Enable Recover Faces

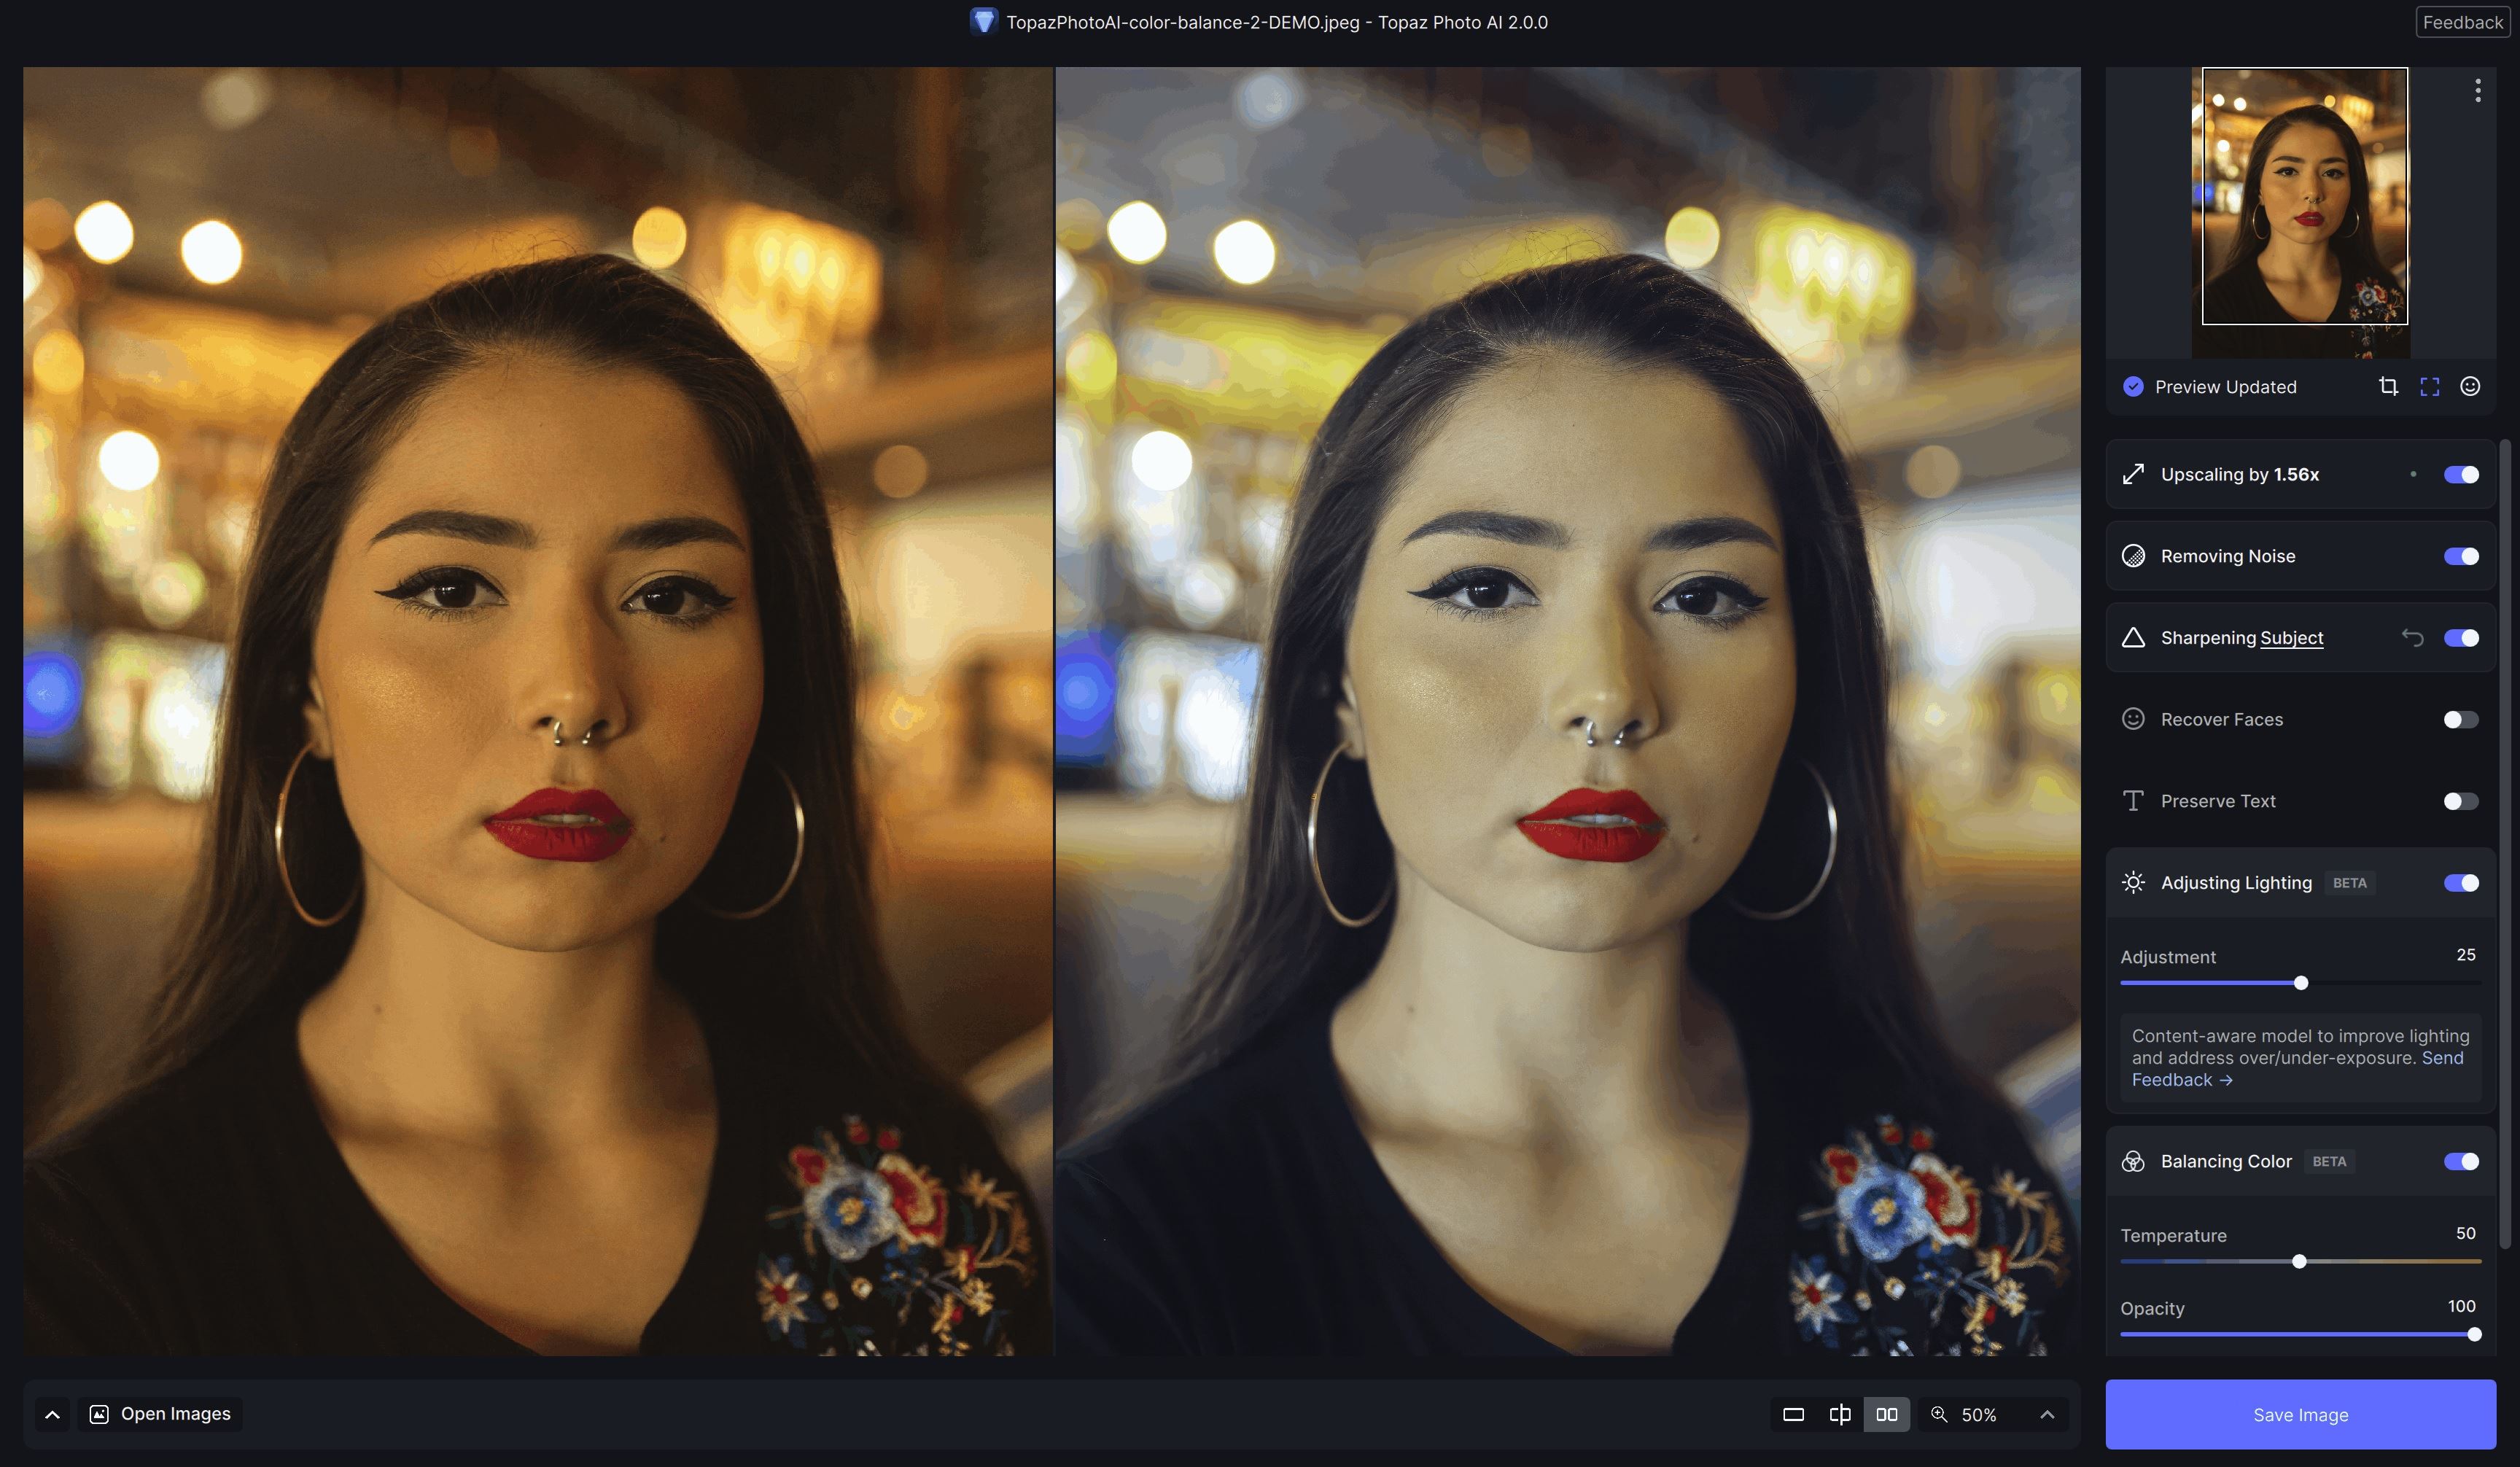(2460, 719)
